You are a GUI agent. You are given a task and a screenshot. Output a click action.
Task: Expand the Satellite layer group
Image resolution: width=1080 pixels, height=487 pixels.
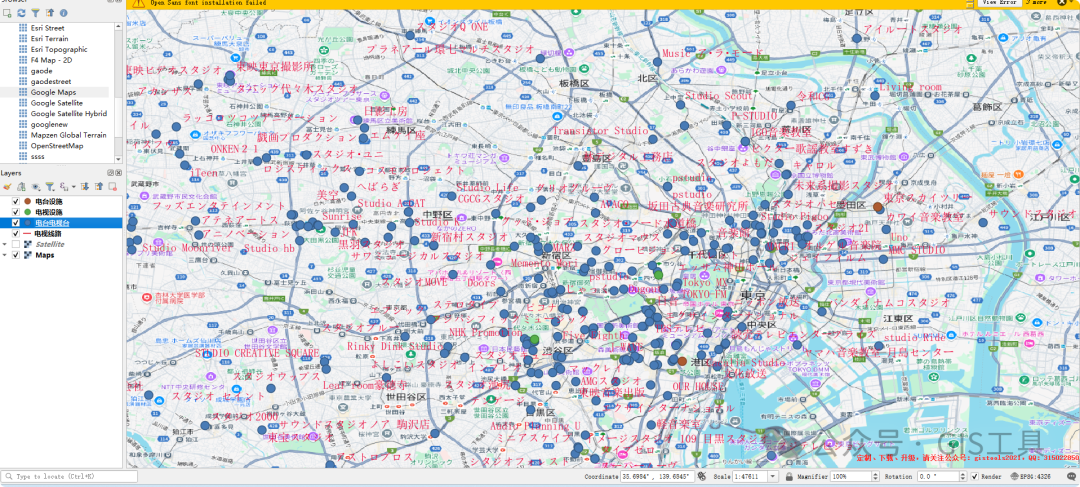coord(5,244)
